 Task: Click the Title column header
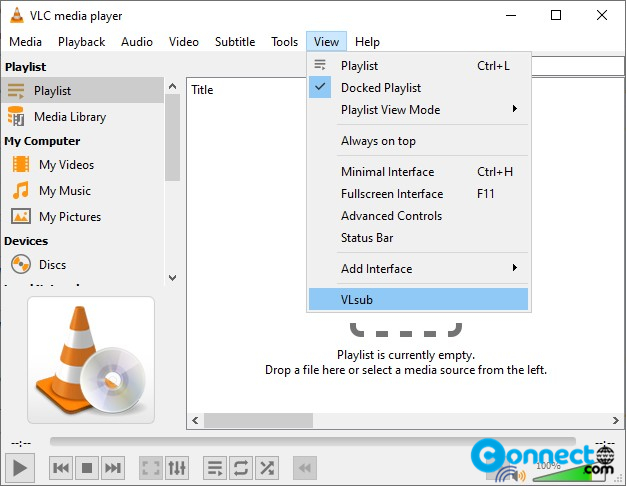coord(202,90)
